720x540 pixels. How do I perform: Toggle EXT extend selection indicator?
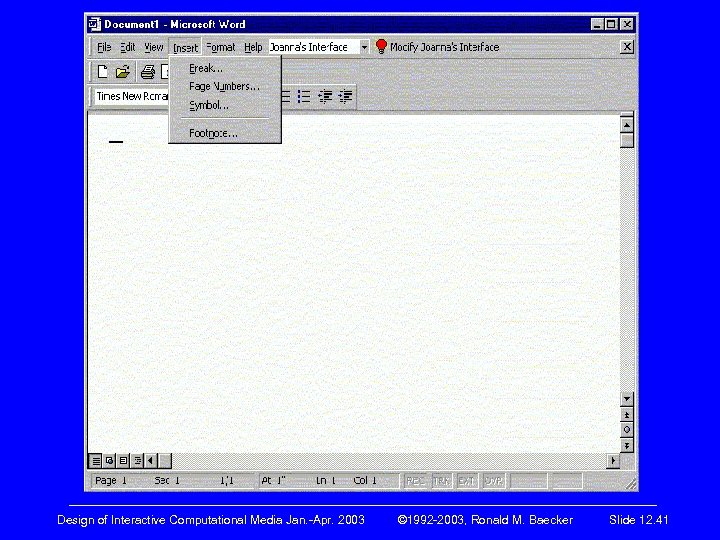click(467, 481)
